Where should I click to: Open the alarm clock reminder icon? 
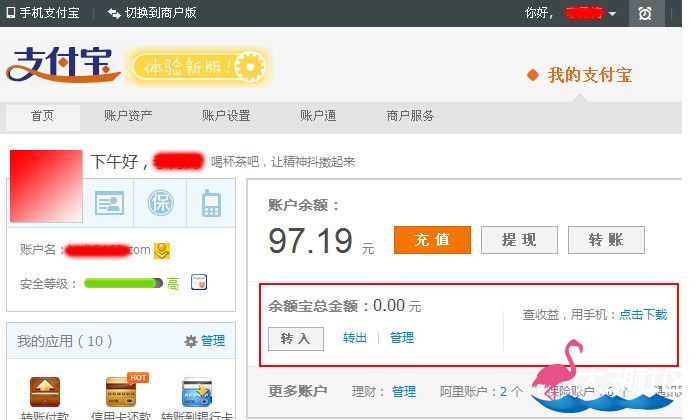645,13
